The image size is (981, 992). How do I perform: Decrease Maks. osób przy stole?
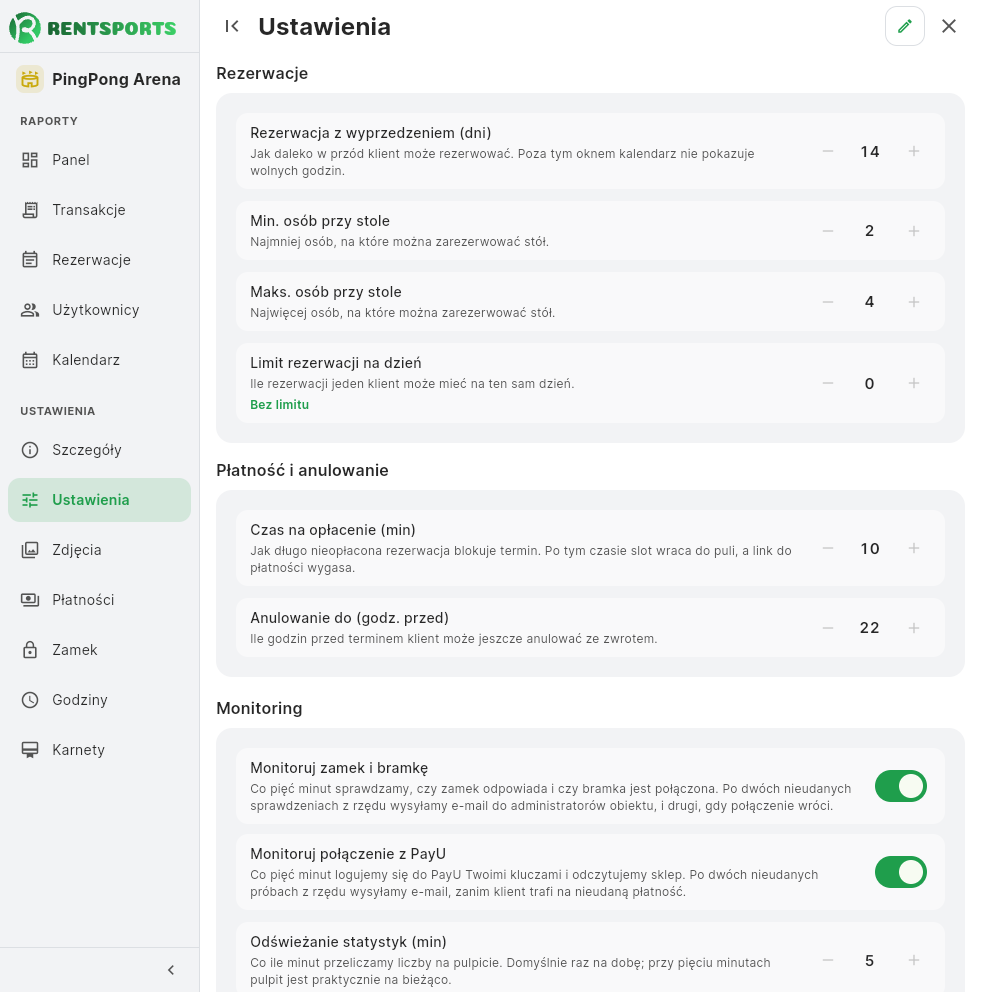tap(828, 302)
